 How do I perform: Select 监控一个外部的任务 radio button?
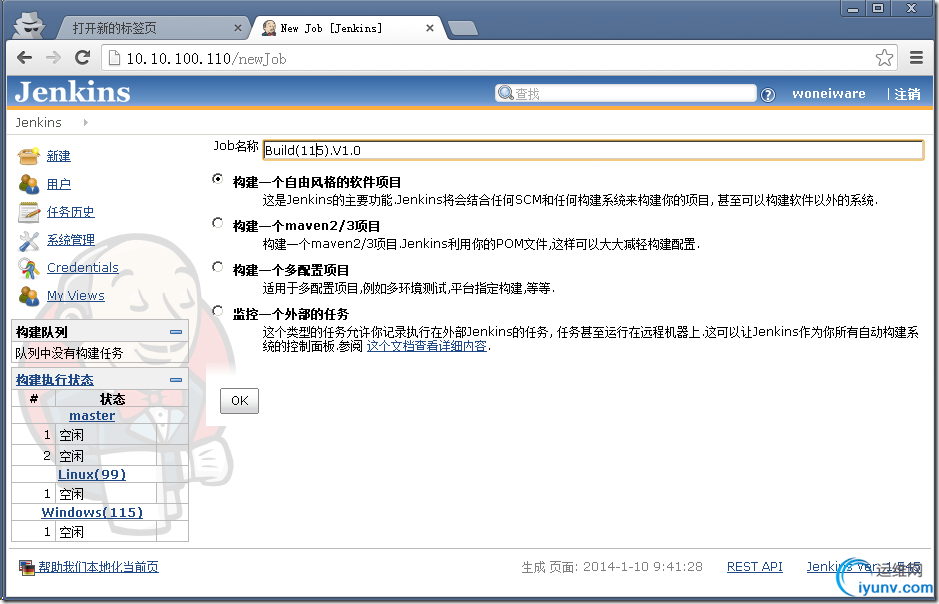click(218, 311)
